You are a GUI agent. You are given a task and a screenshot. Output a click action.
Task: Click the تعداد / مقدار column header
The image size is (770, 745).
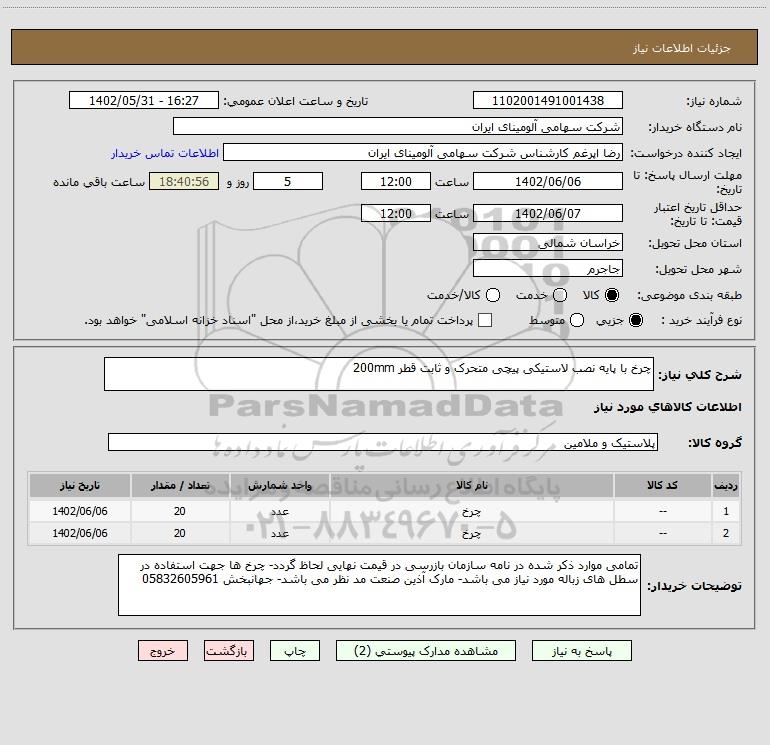(x=180, y=485)
